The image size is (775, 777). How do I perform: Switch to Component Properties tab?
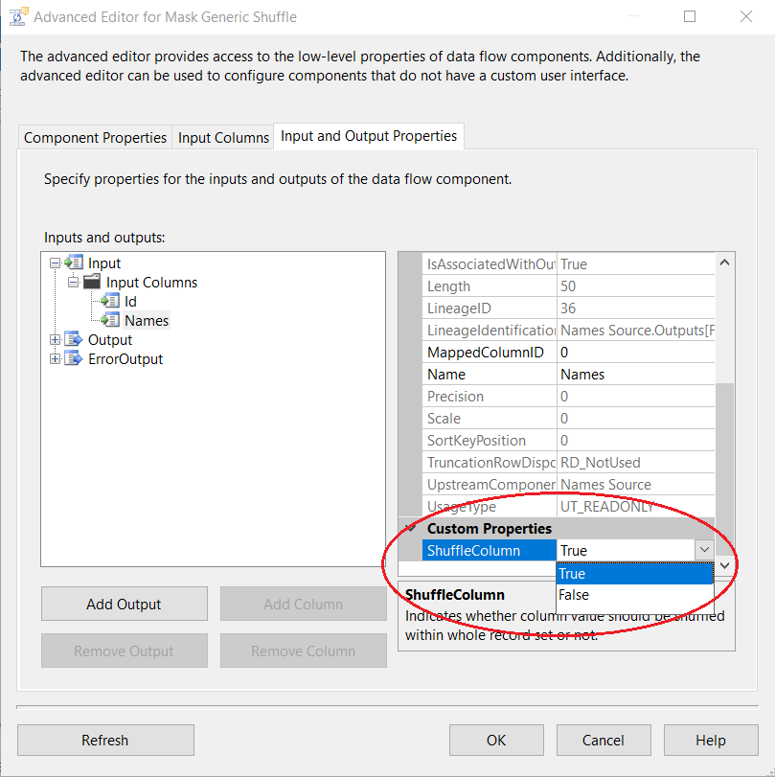pyautogui.click(x=95, y=138)
